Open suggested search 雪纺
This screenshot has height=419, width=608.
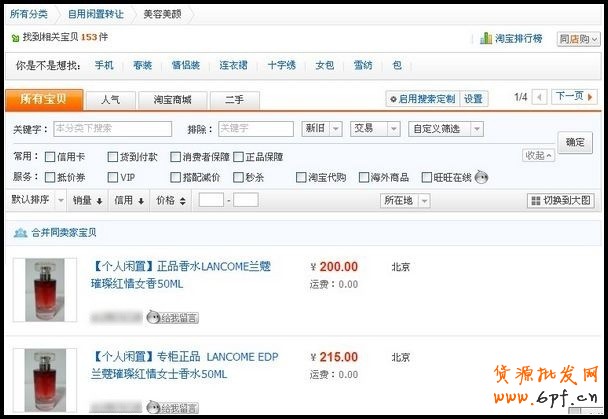pyautogui.click(x=363, y=65)
